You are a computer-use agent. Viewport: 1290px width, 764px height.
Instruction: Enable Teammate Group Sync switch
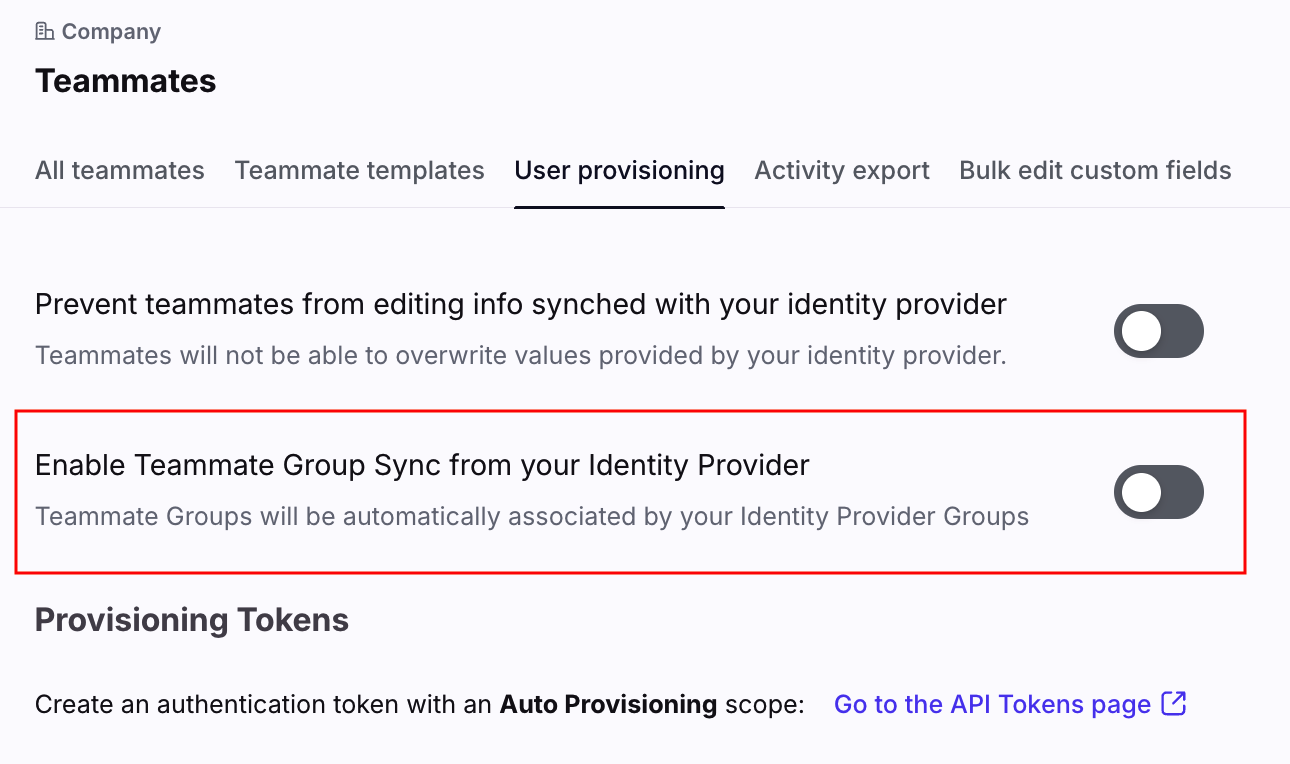[x=1158, y=492]
